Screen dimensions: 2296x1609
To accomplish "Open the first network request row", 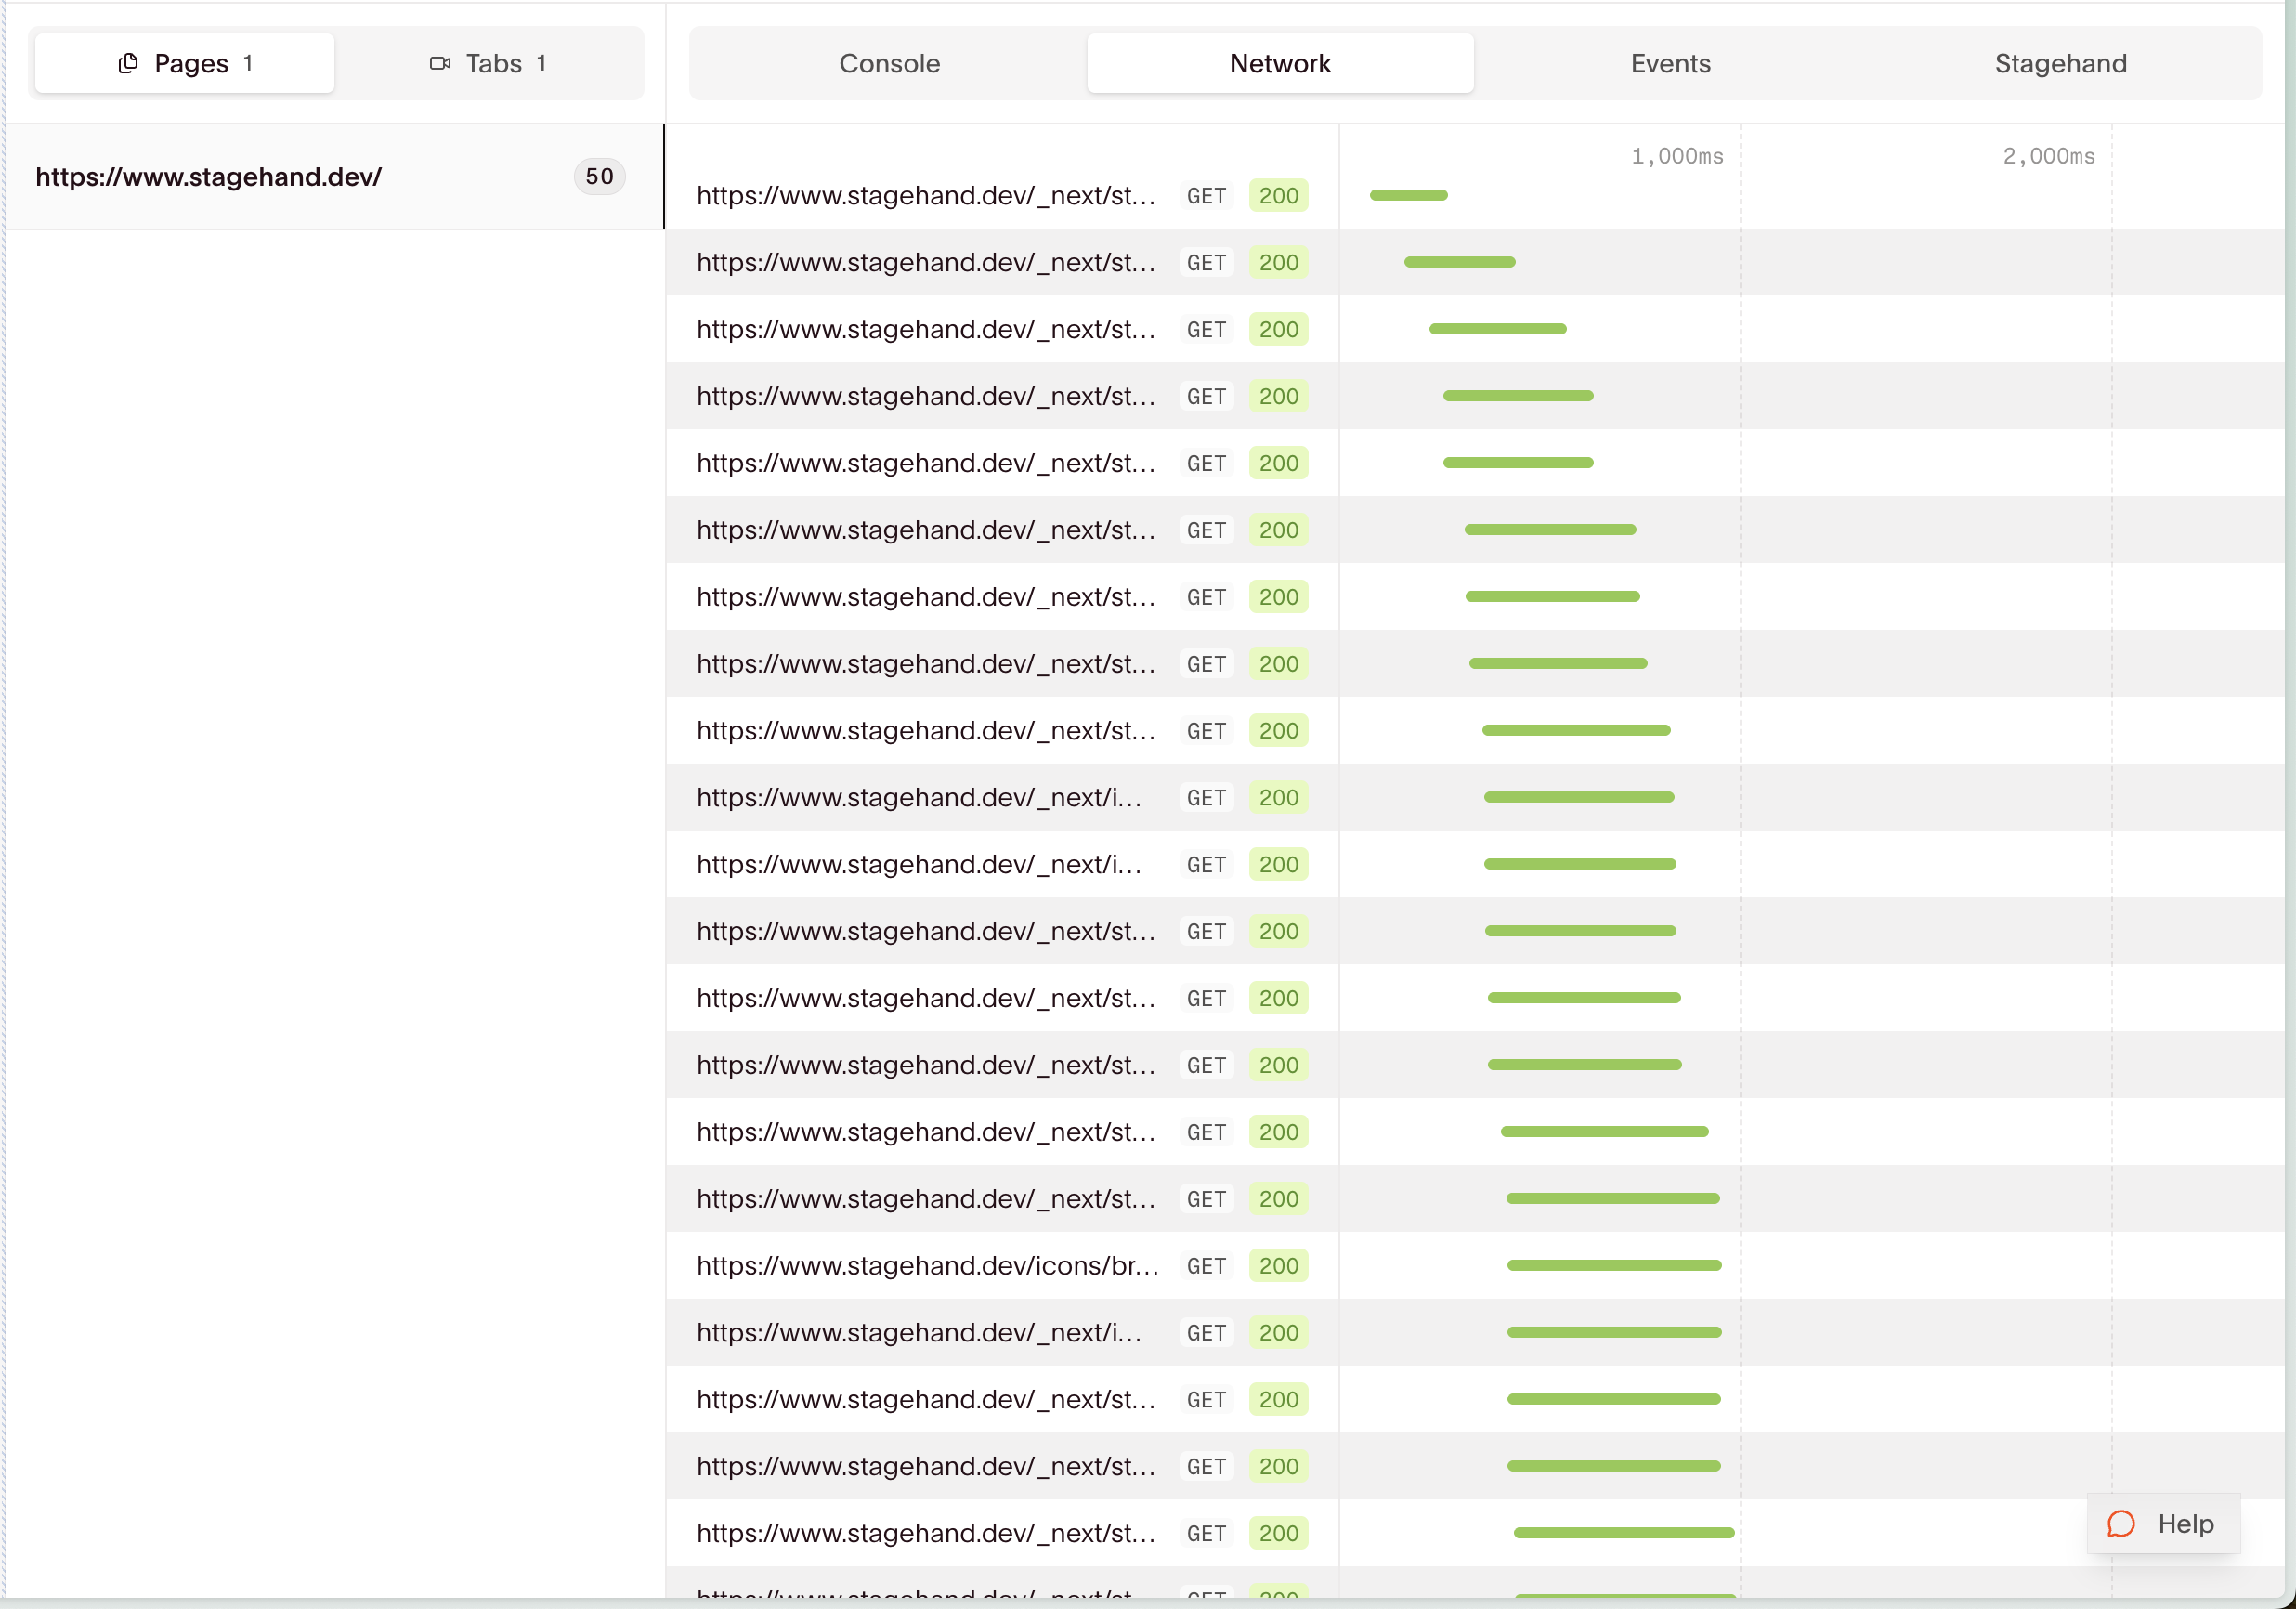I will click(x=925, y=196).
